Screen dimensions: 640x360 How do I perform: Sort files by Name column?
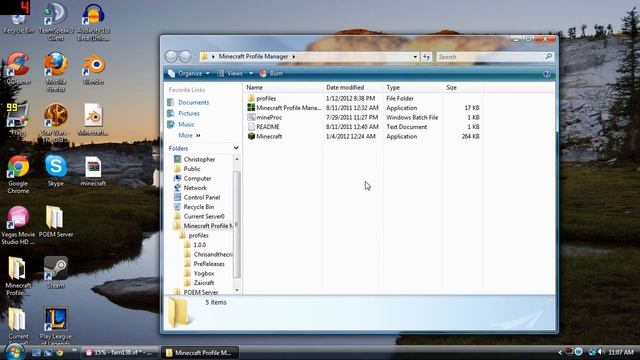(x=283, y=87)
